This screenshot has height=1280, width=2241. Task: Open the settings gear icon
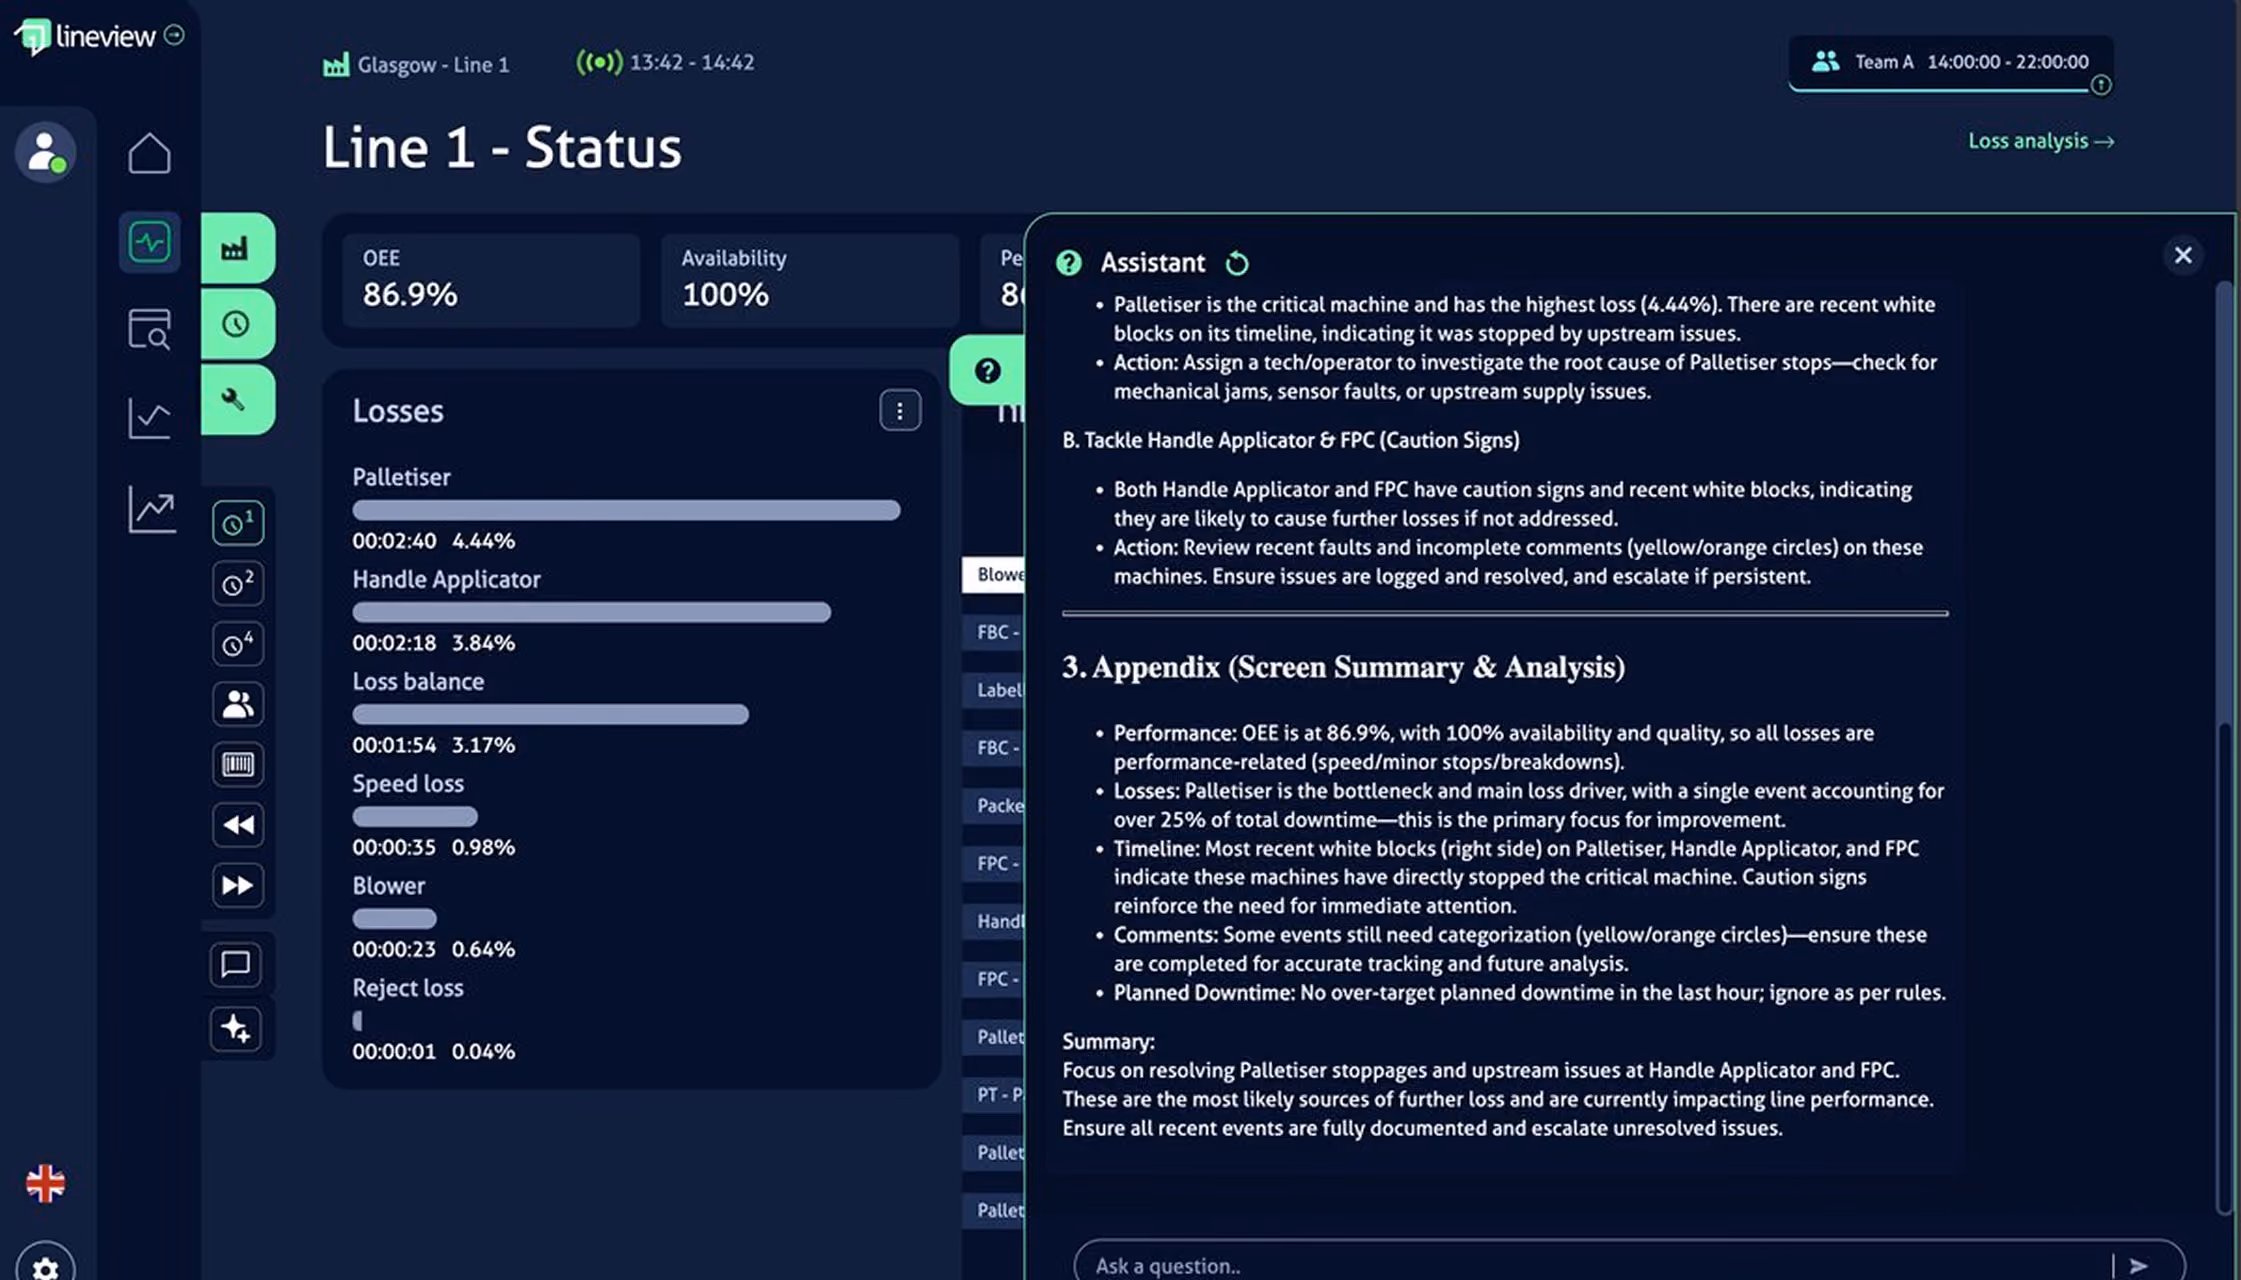point(45,1266)
